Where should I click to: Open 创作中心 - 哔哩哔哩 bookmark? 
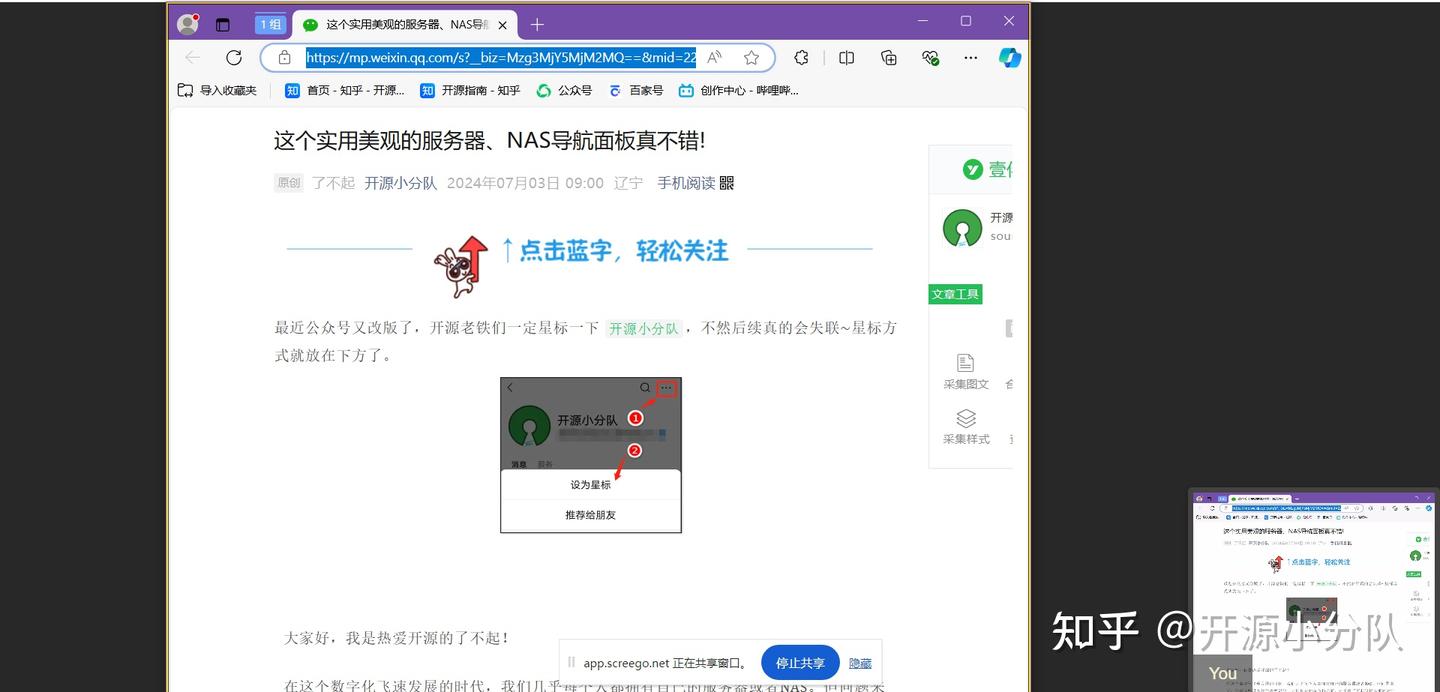pos(739,90)
